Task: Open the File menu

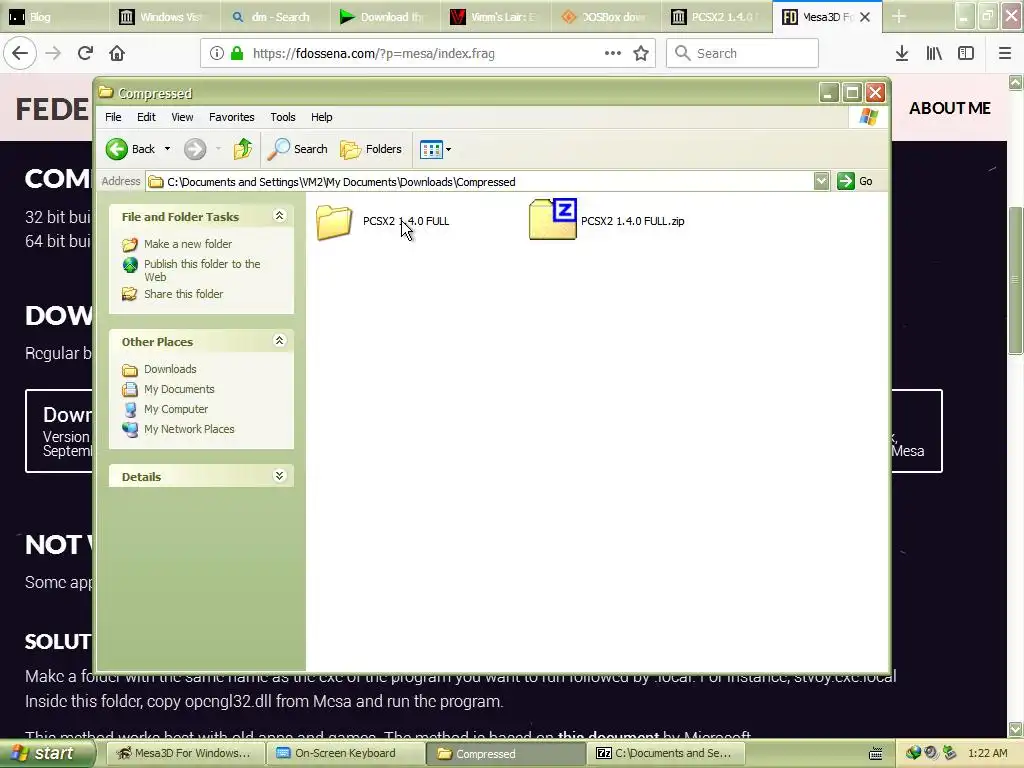Action: 113,117
